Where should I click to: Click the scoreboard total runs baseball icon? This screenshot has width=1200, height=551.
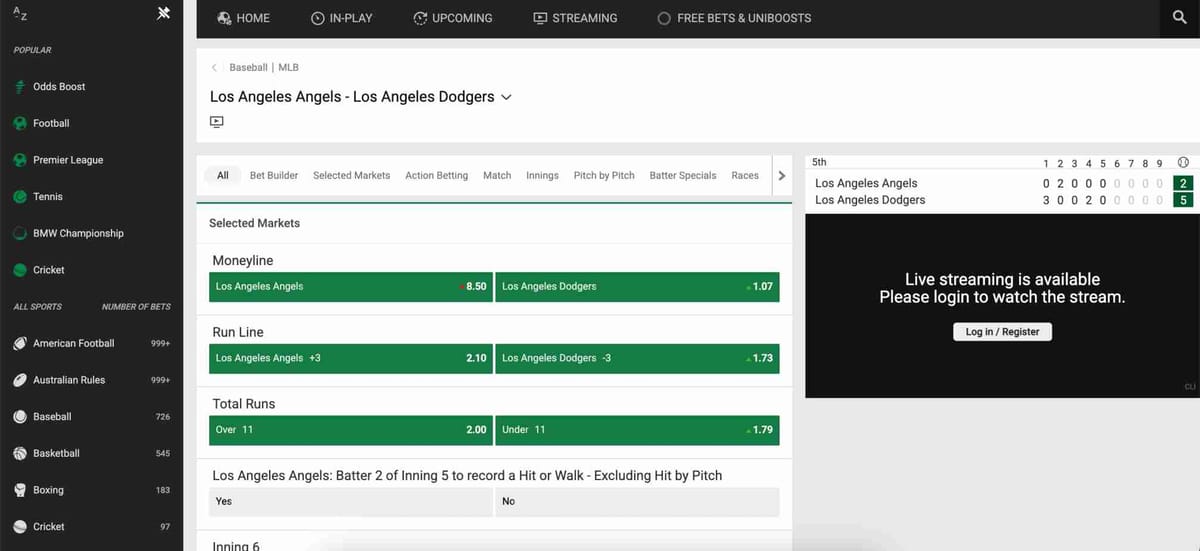click(x=1183, y=163)
